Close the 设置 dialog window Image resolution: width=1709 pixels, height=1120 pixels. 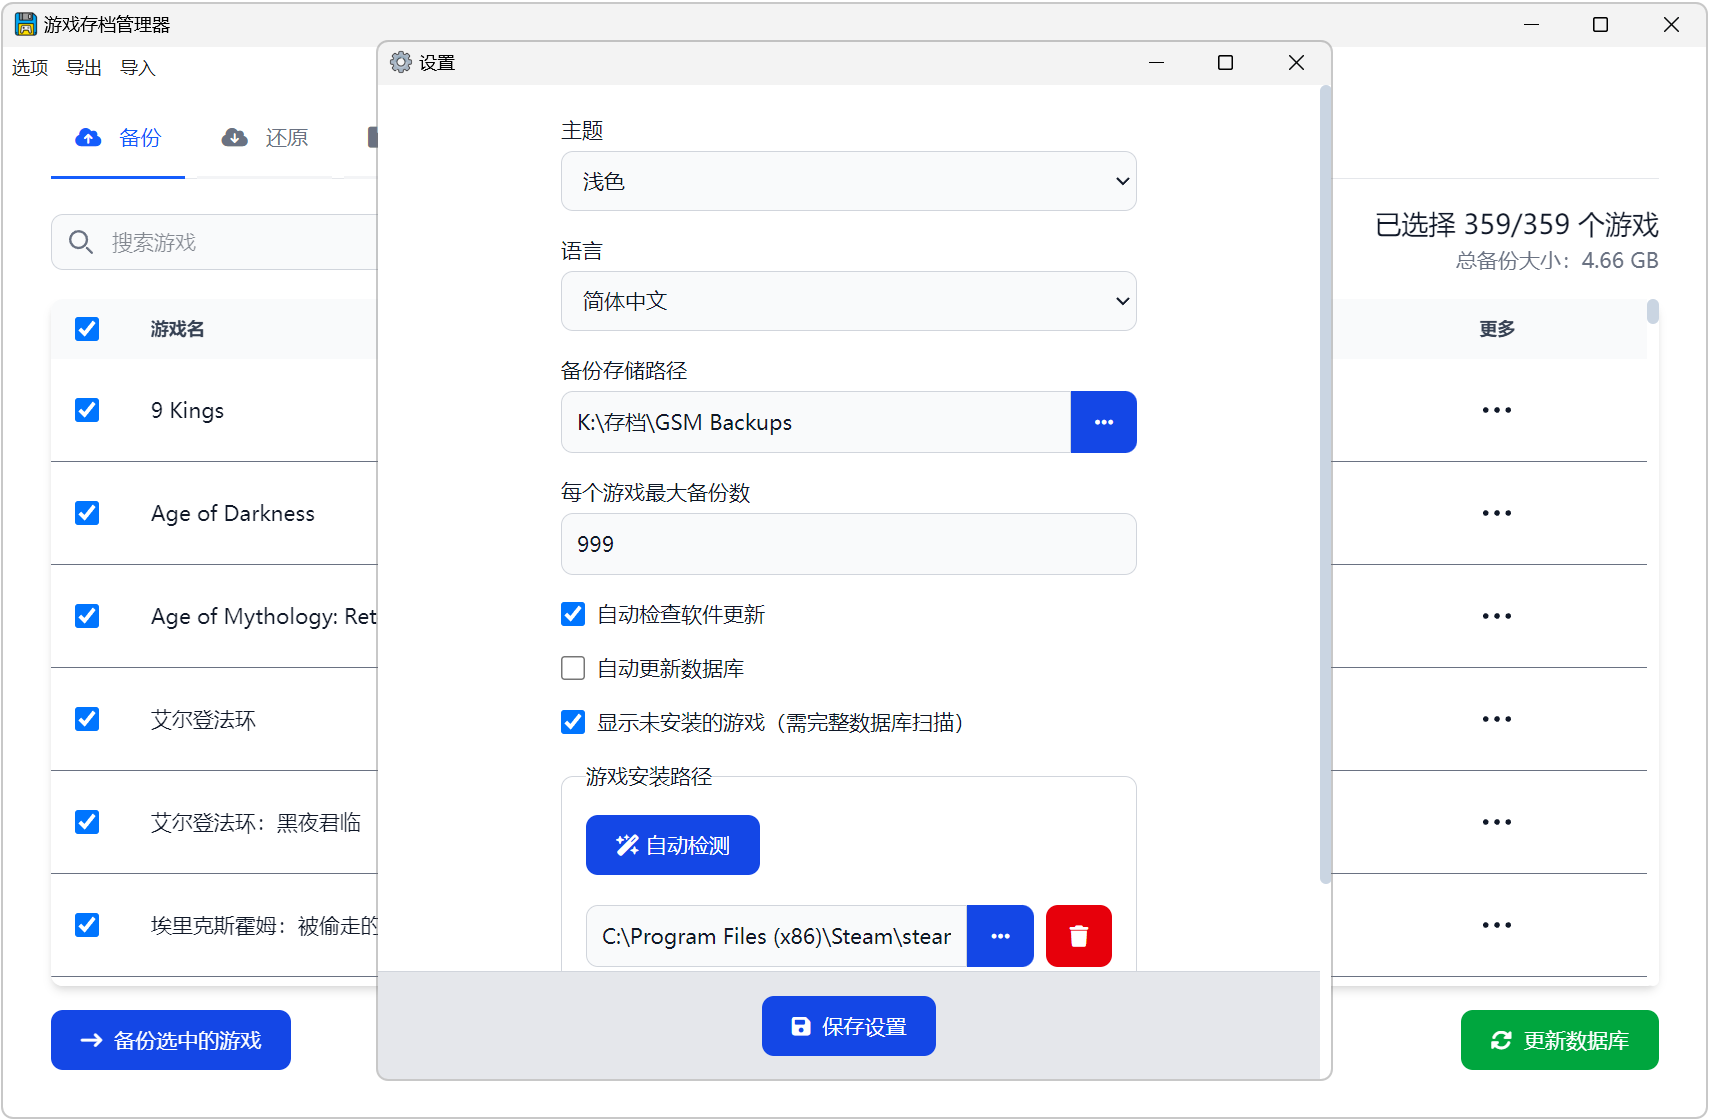(x=1296, y=62)
